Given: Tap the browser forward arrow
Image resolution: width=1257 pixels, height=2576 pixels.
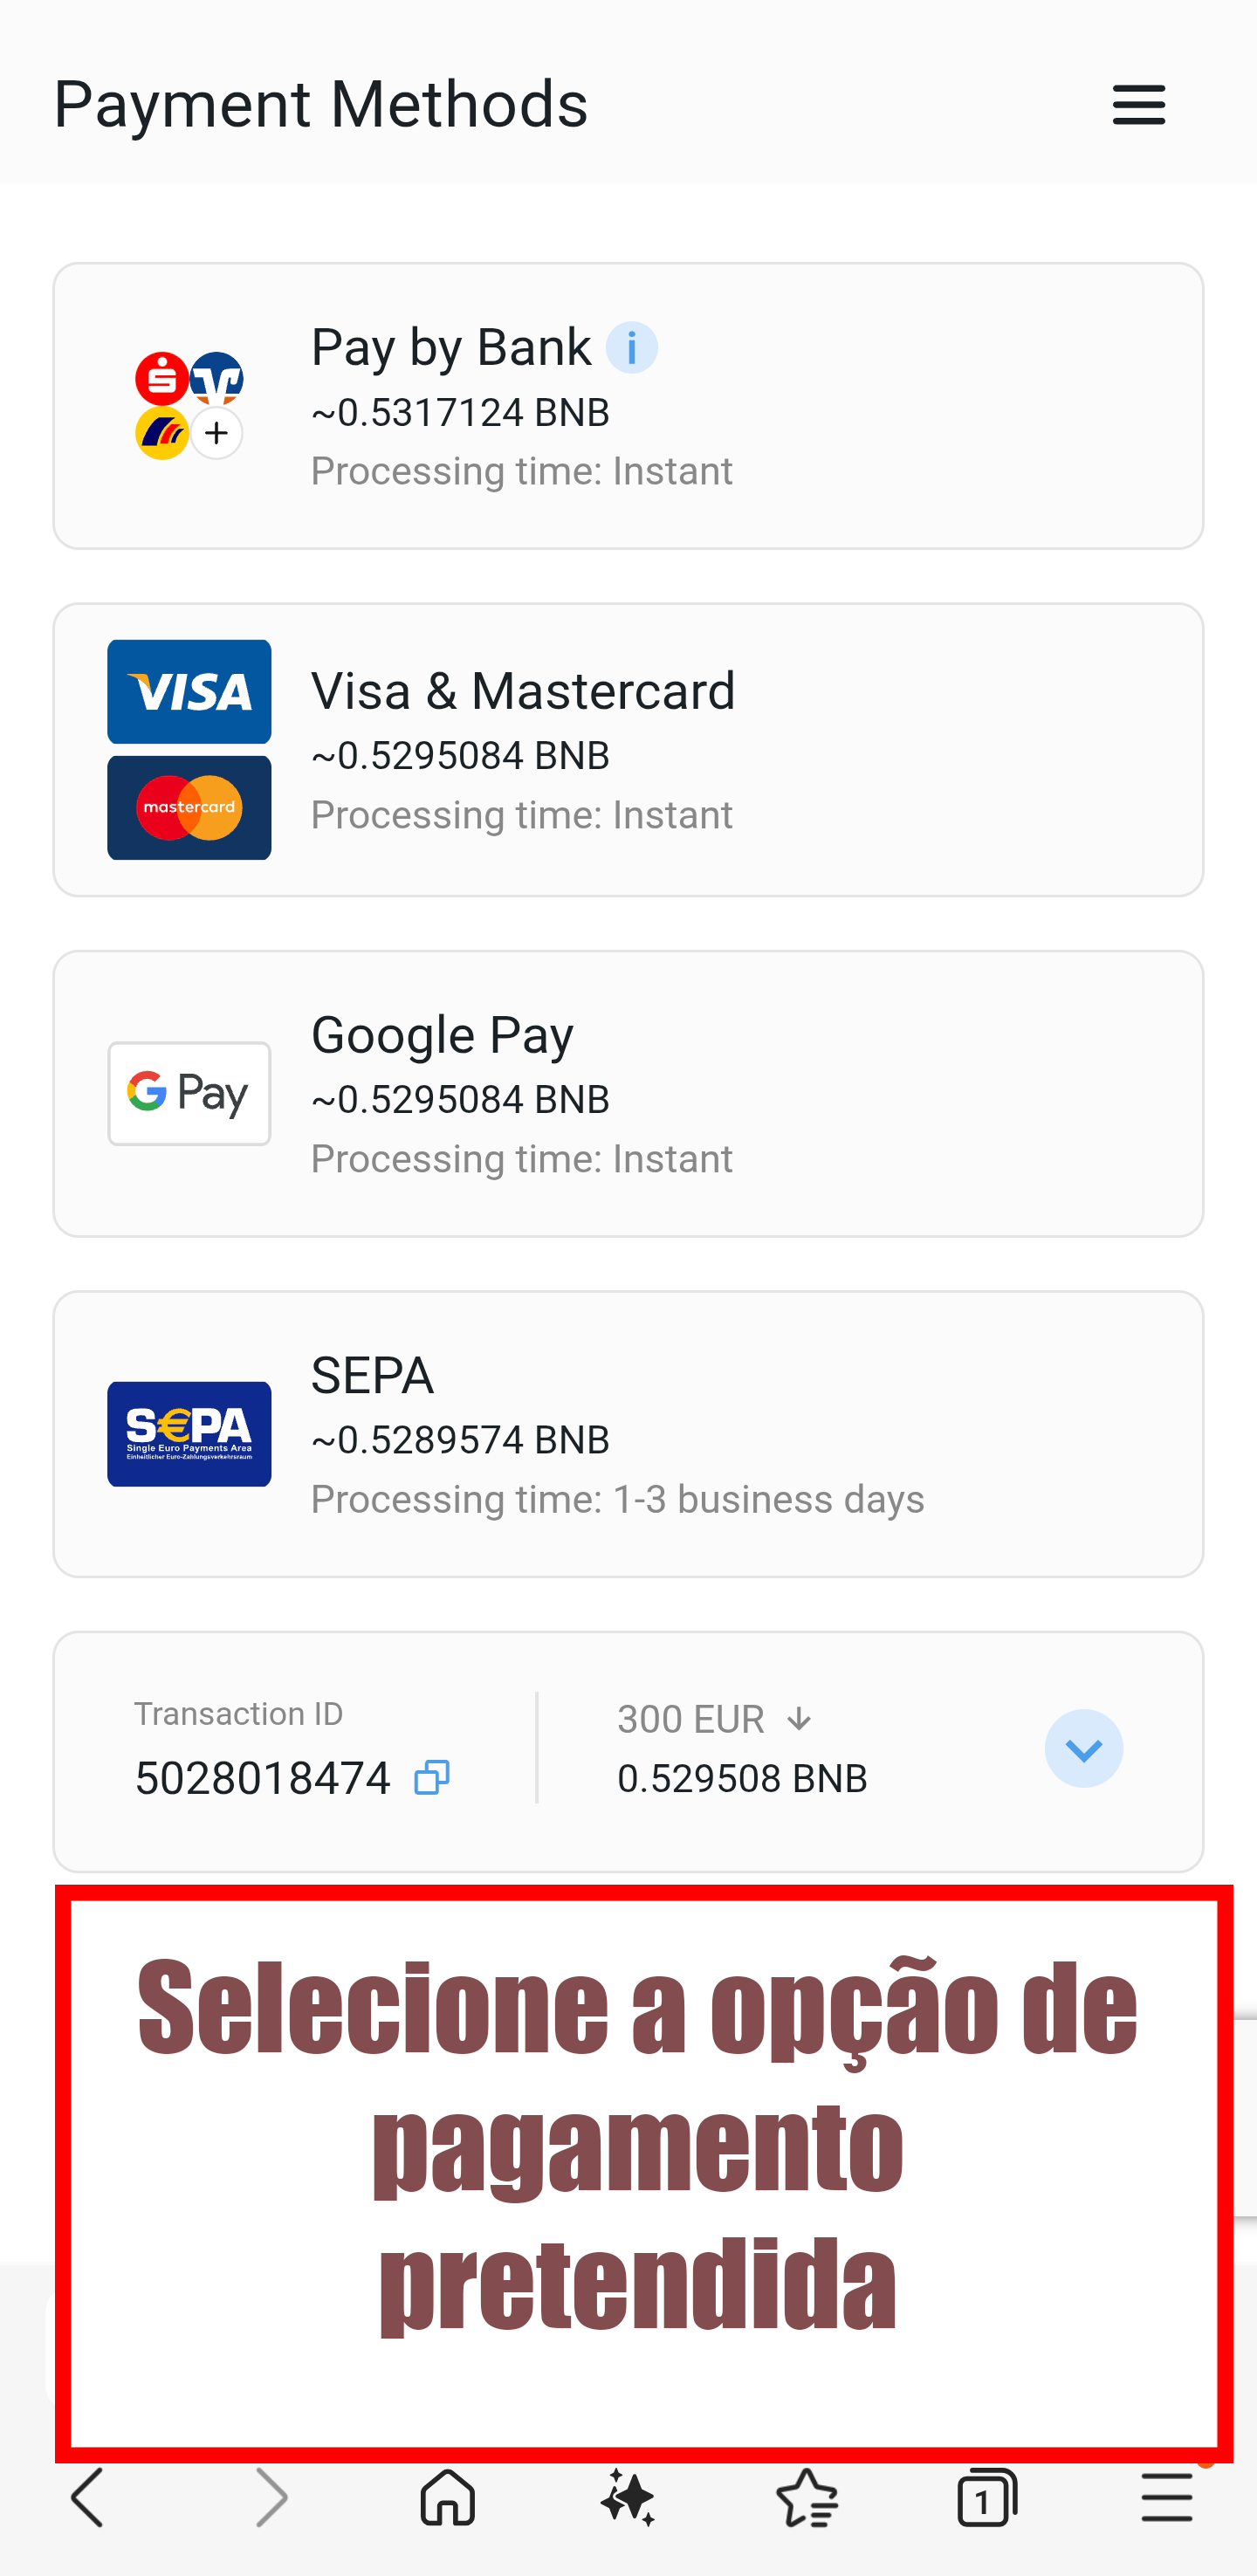Looking at the screenshot, I should pyautogui.click(x=270, y=2497).
